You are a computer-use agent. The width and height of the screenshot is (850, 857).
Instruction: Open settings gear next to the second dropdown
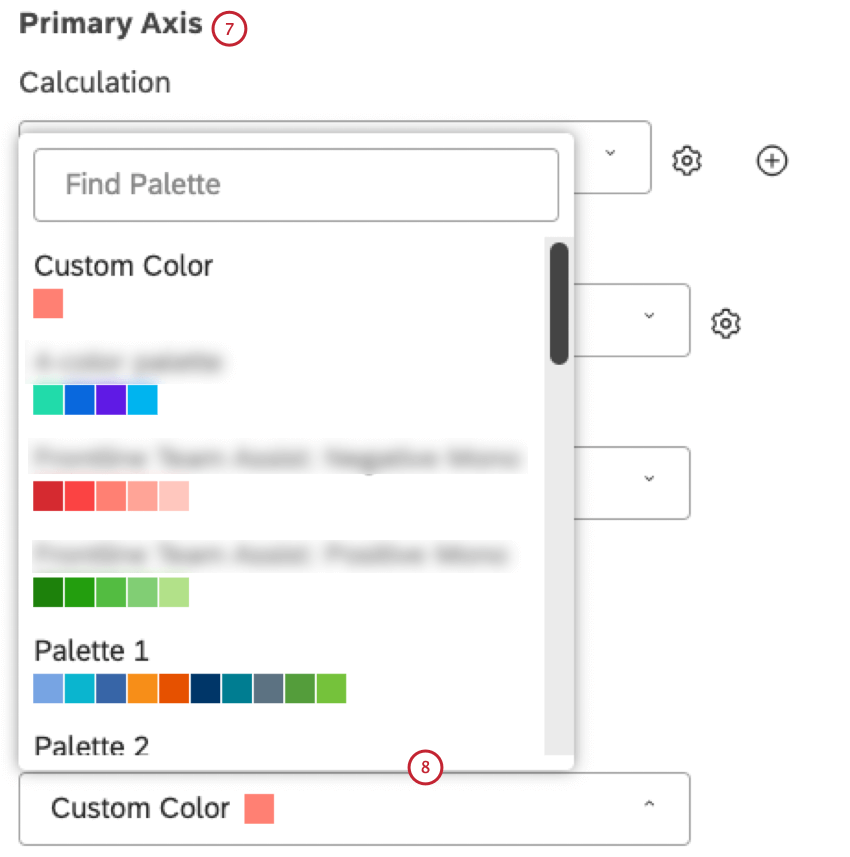pos(726,323)
